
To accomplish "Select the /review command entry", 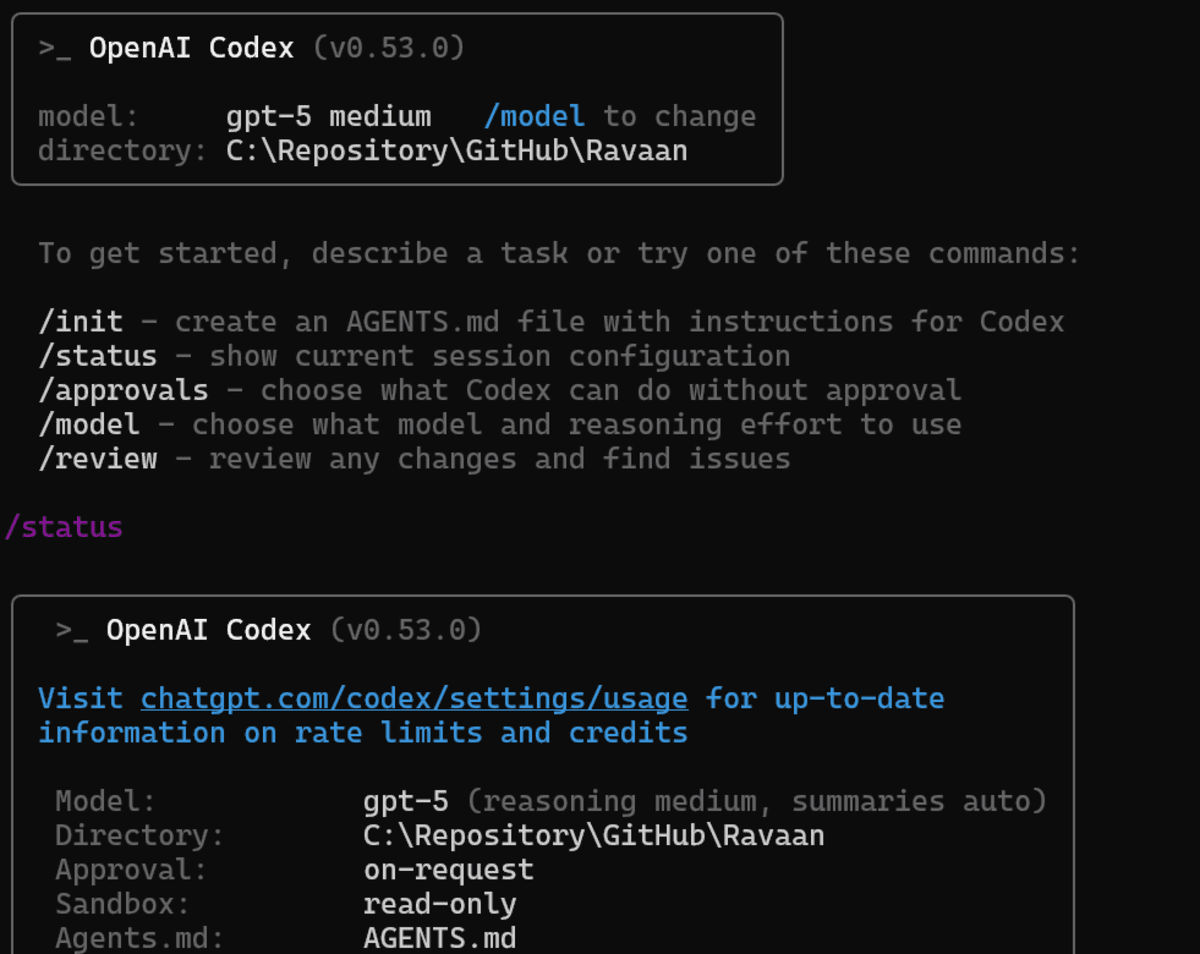I will click(97, 458).
